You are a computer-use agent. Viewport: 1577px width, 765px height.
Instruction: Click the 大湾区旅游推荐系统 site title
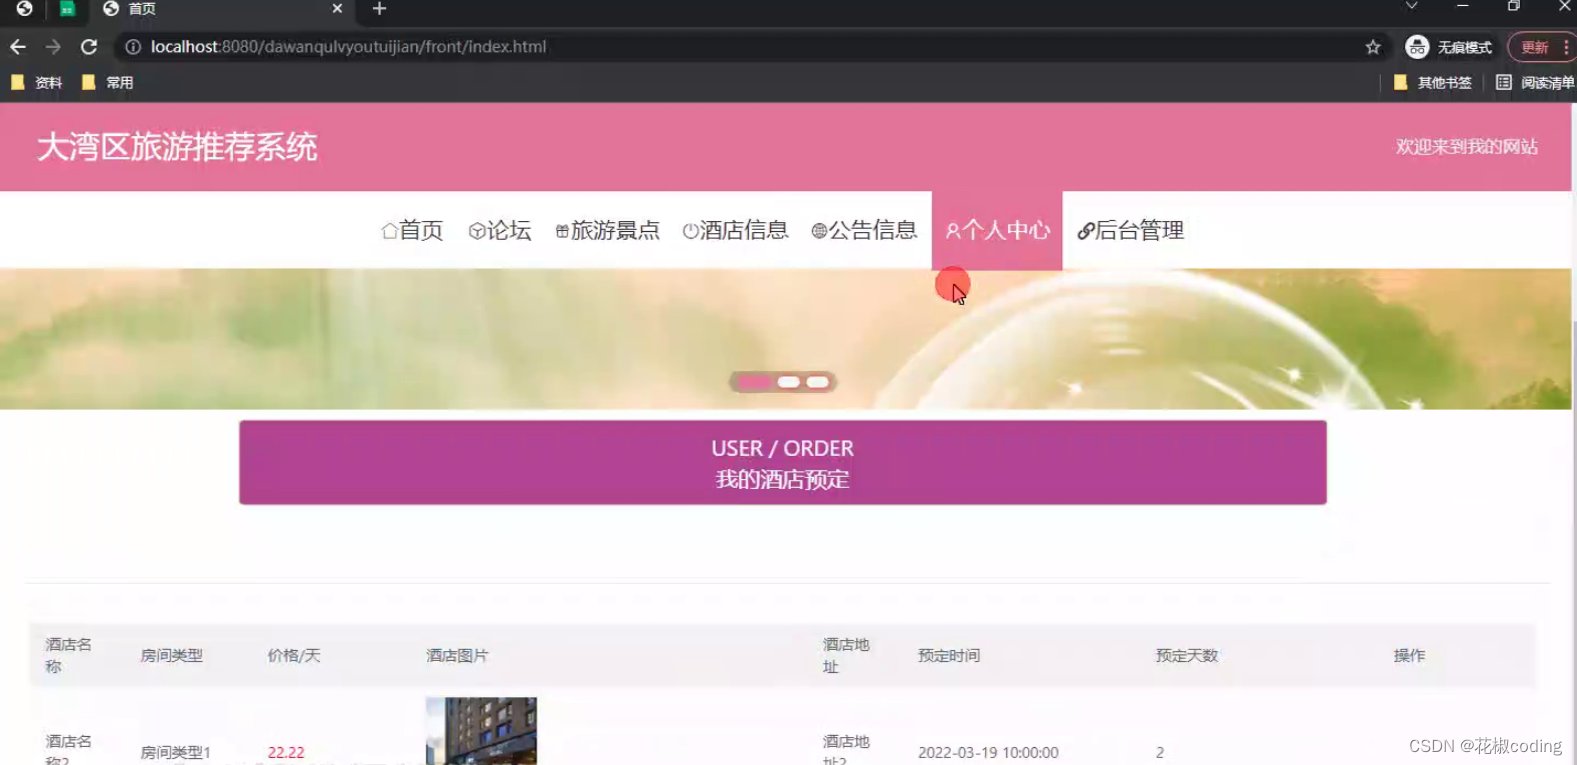pos(177,147)
